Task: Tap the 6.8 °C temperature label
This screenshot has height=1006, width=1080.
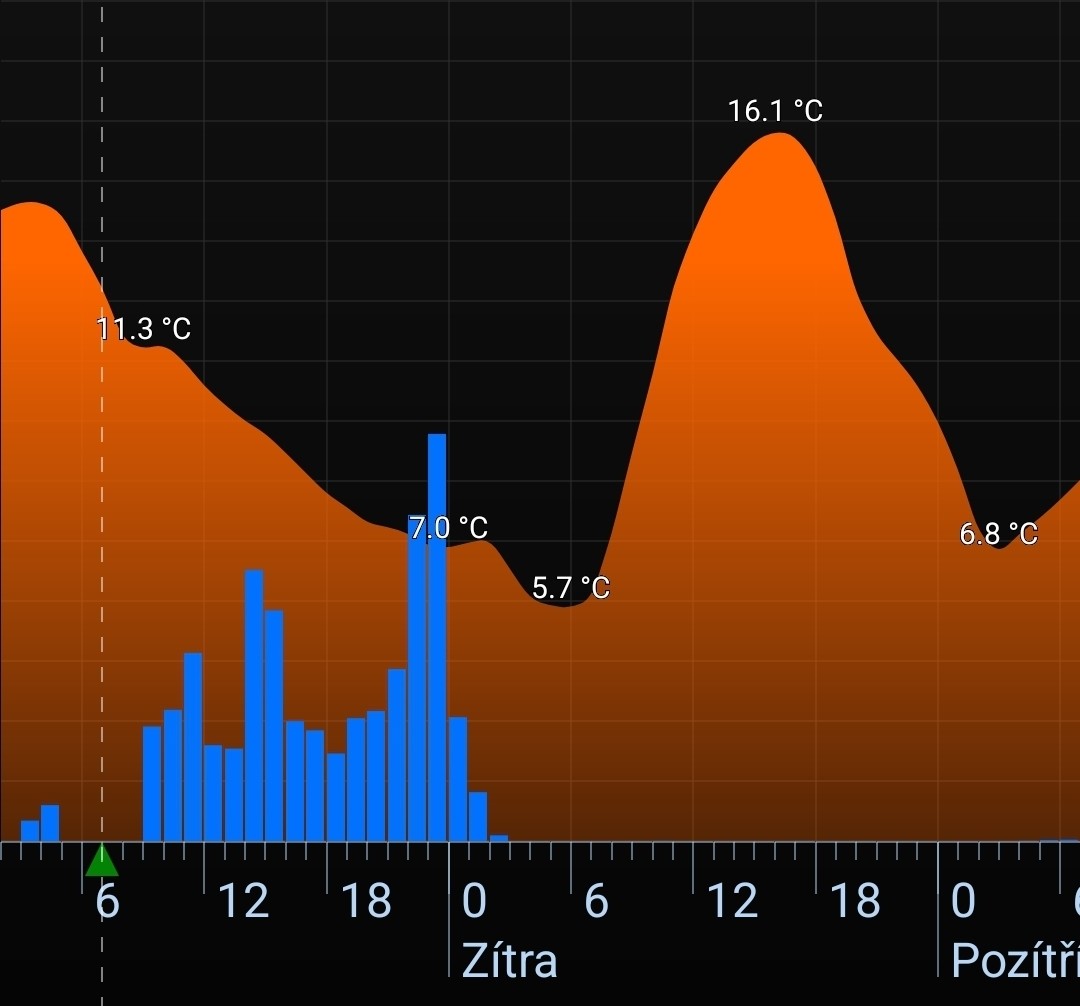Action: (998, 534)
